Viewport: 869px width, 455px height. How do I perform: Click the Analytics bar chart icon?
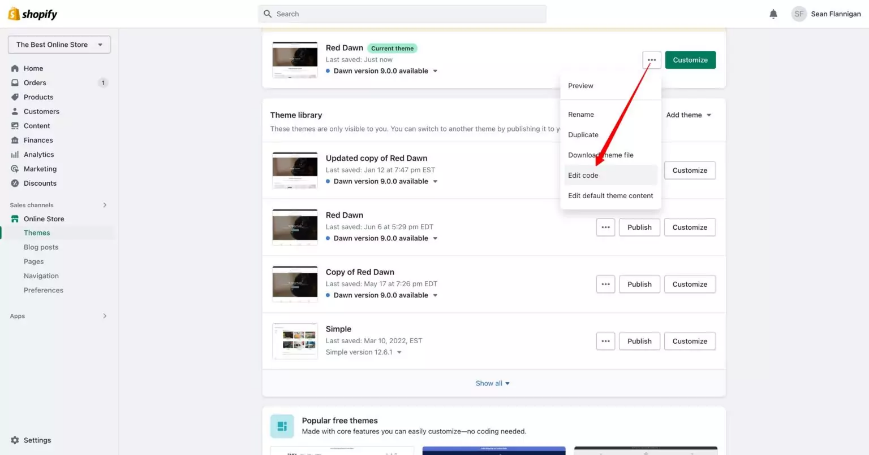coord(15,155)
